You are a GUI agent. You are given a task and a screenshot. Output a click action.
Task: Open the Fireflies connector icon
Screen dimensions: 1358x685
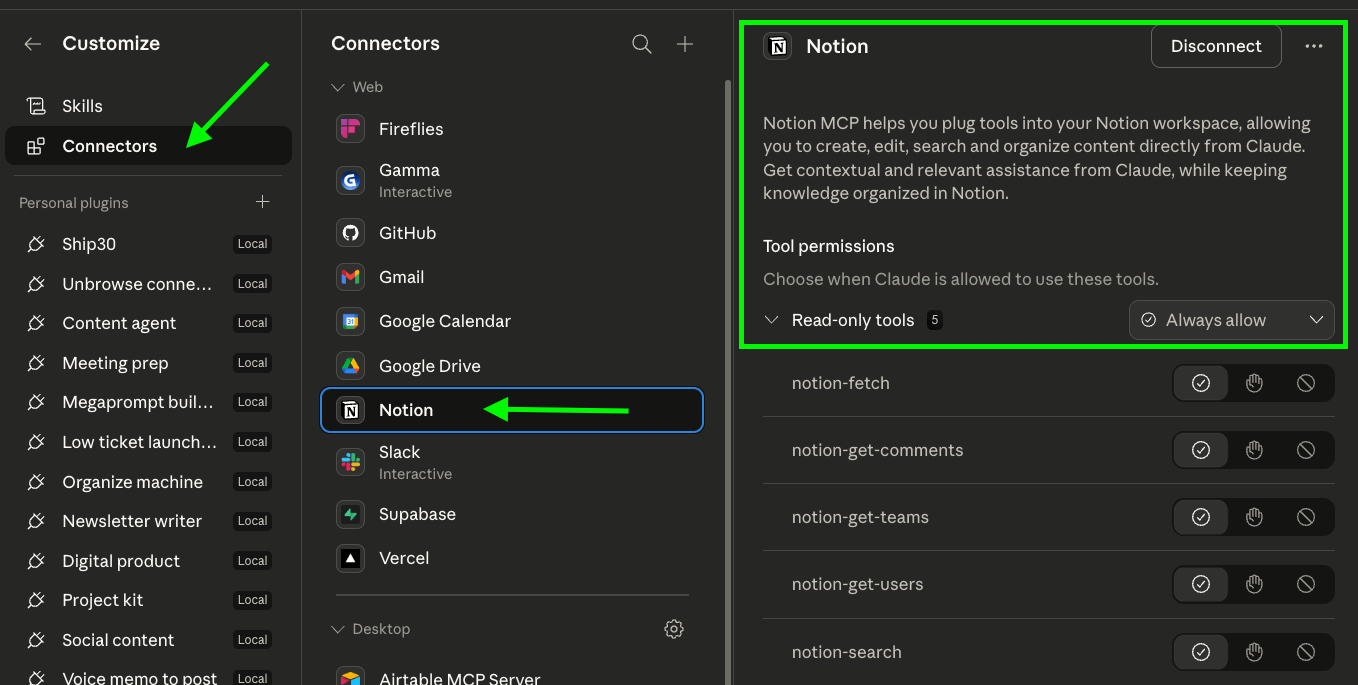click(350, 129)
